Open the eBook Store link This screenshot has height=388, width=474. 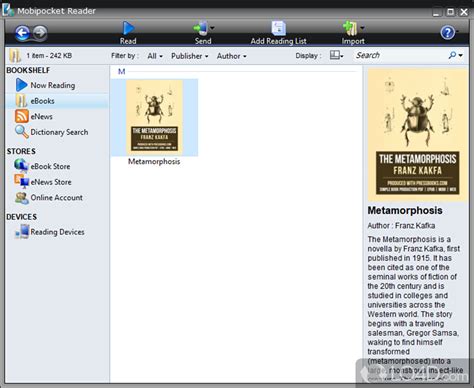pyautogui.click(x=50, y=166)
